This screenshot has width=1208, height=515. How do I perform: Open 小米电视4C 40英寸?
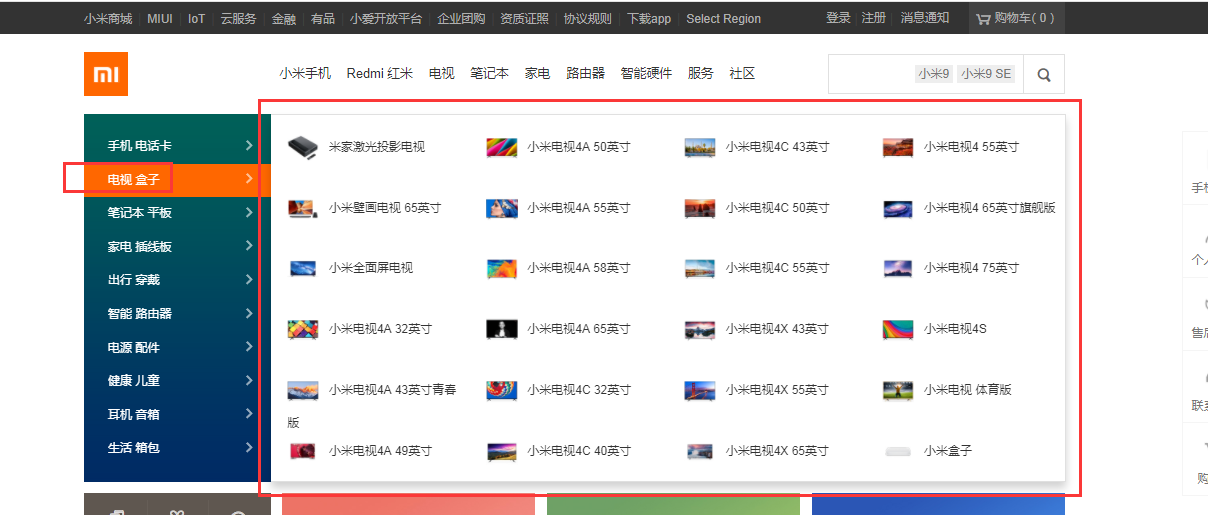click(579, 451)
